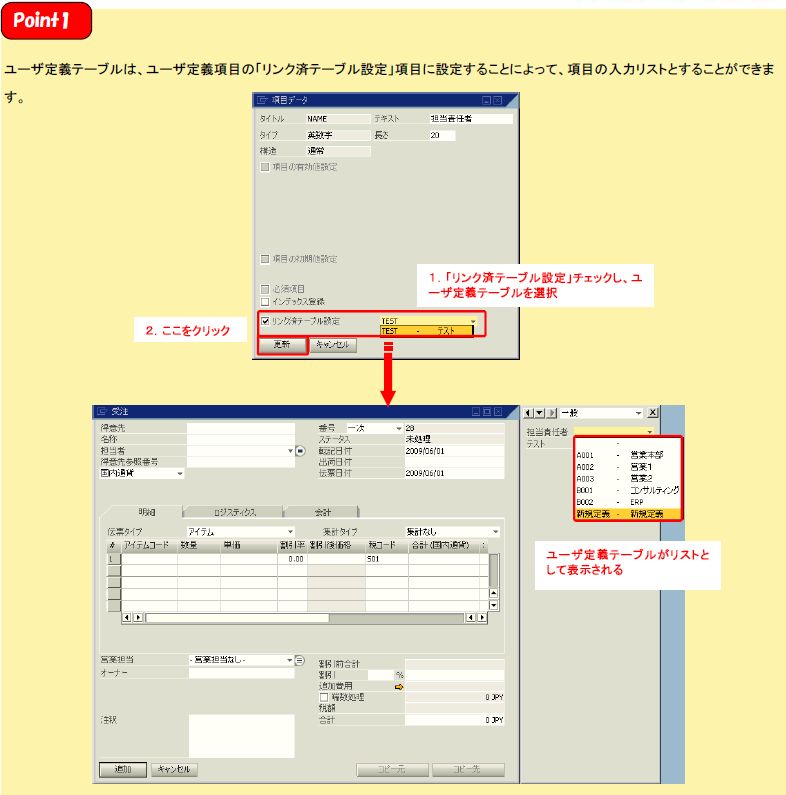
Task: Click 注釈 remarks text area
Action: [241, 736]
